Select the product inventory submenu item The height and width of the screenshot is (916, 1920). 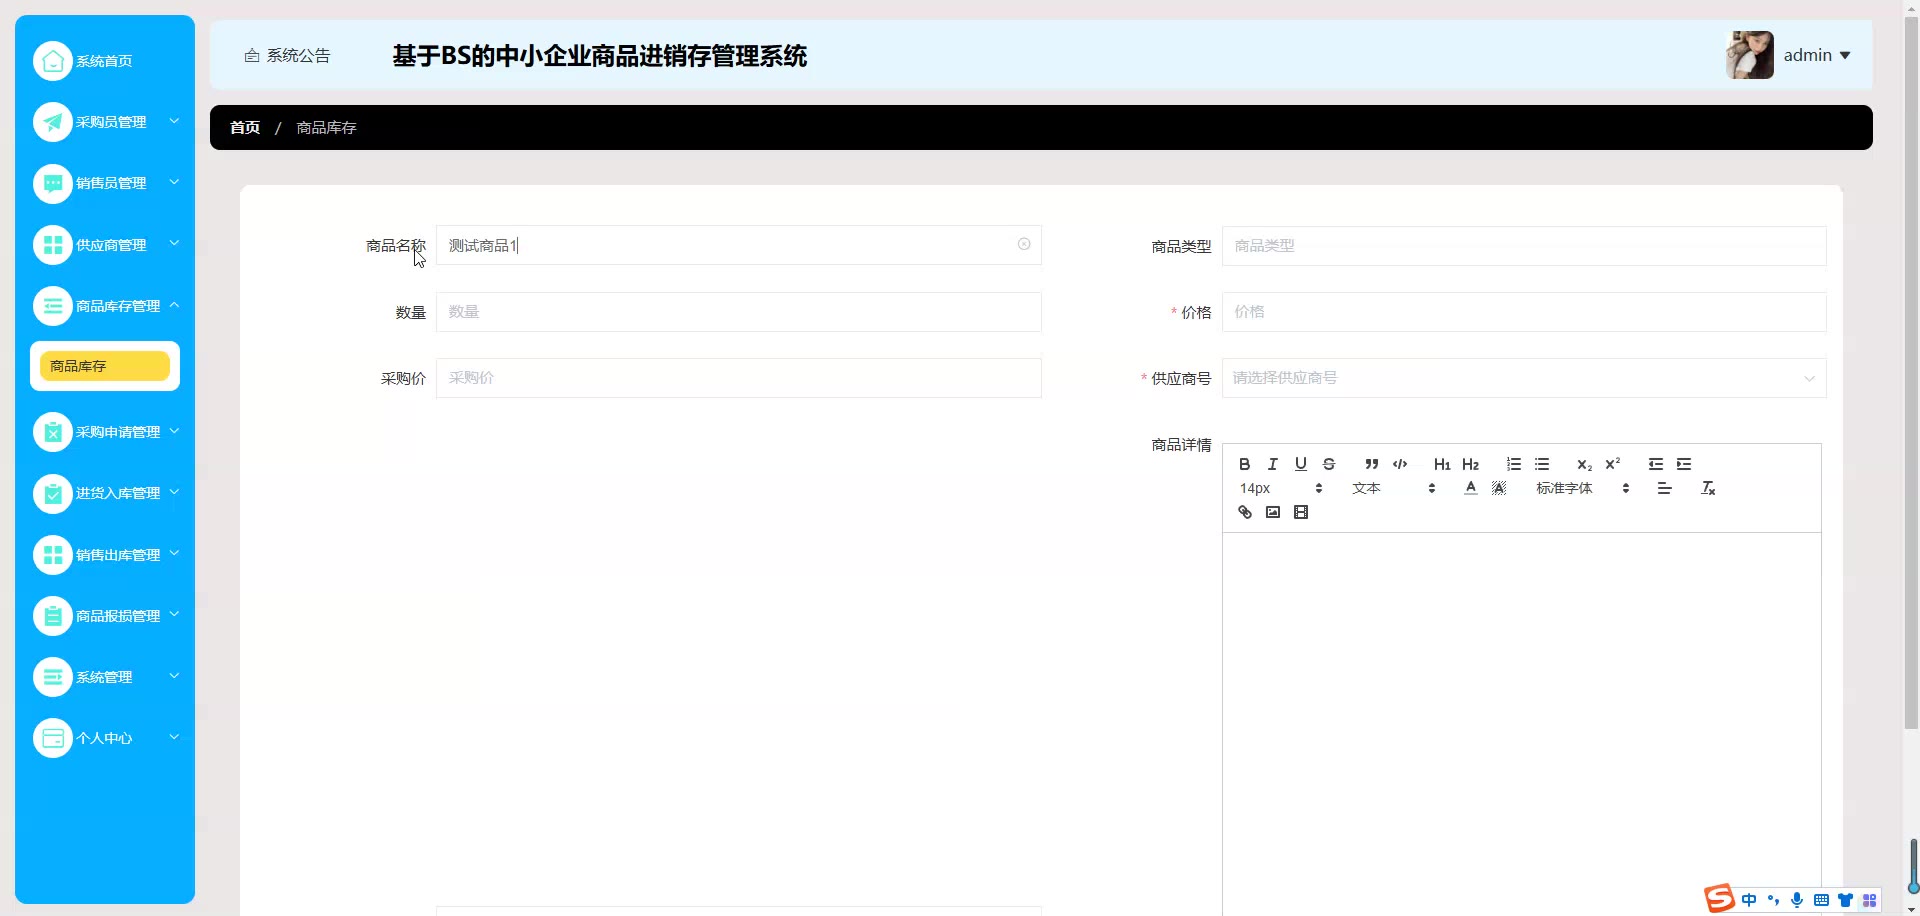click(x=105, y=366)
